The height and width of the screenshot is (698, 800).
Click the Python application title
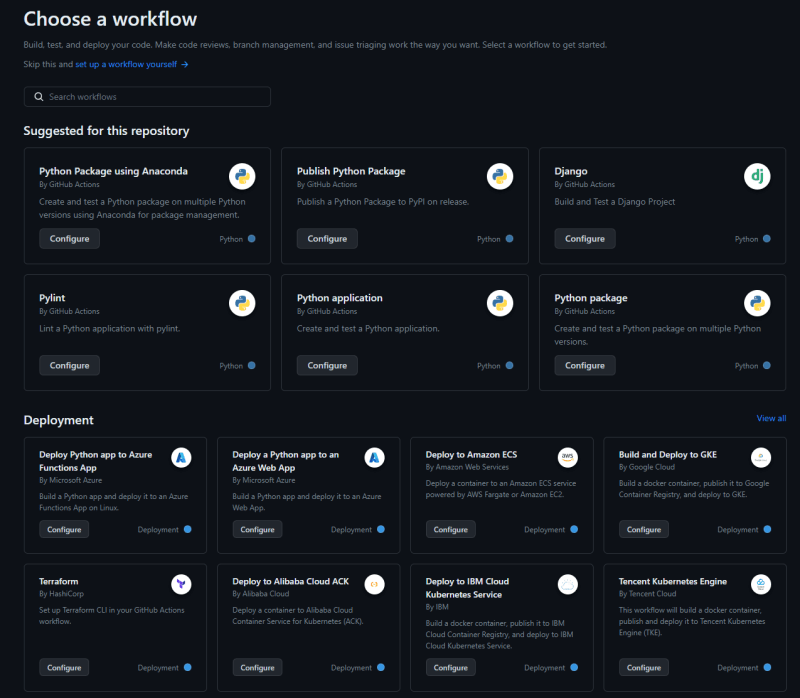pos(339,298)
